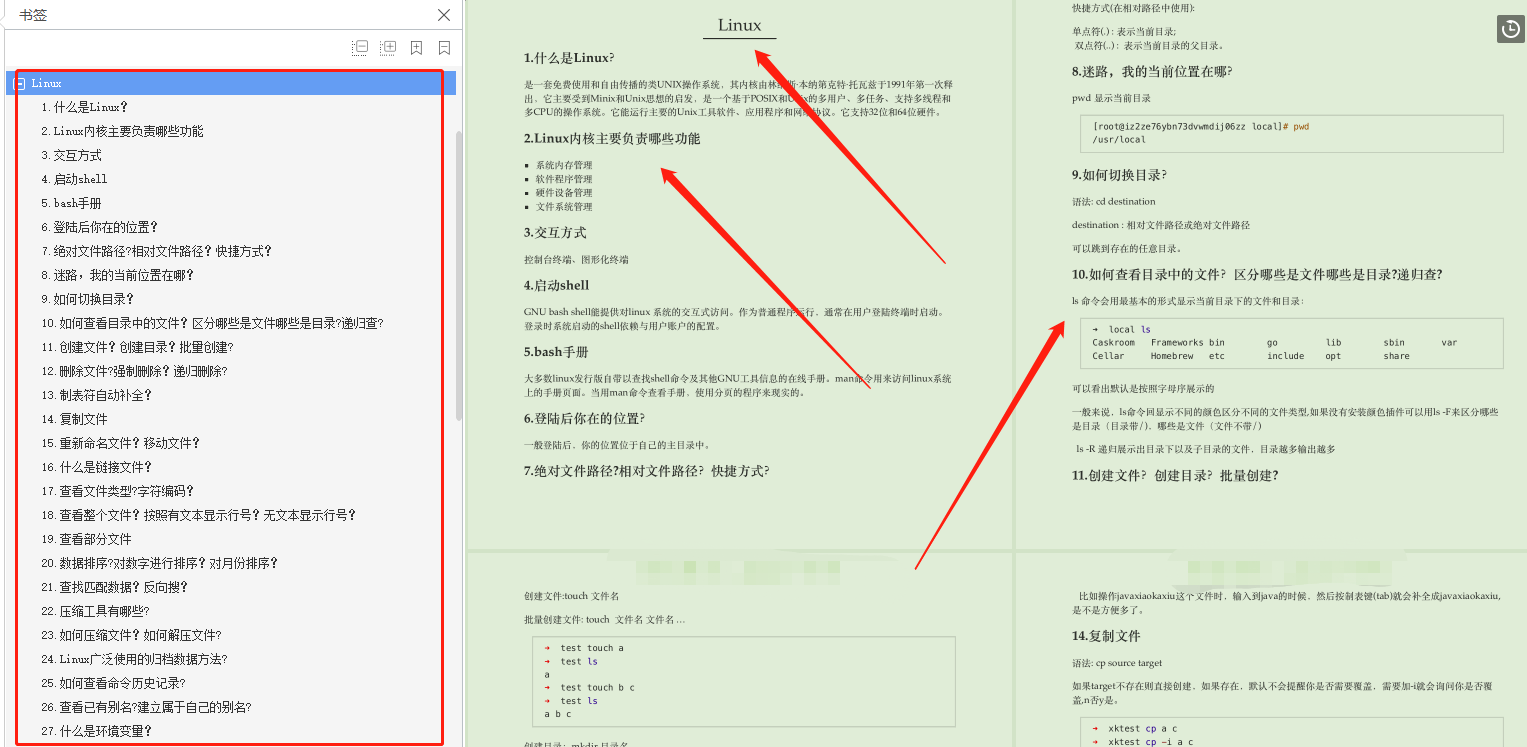Click page heading 8.迷路,我的当前位置在哪?
1527x747 pixels.
(1152, 72)
